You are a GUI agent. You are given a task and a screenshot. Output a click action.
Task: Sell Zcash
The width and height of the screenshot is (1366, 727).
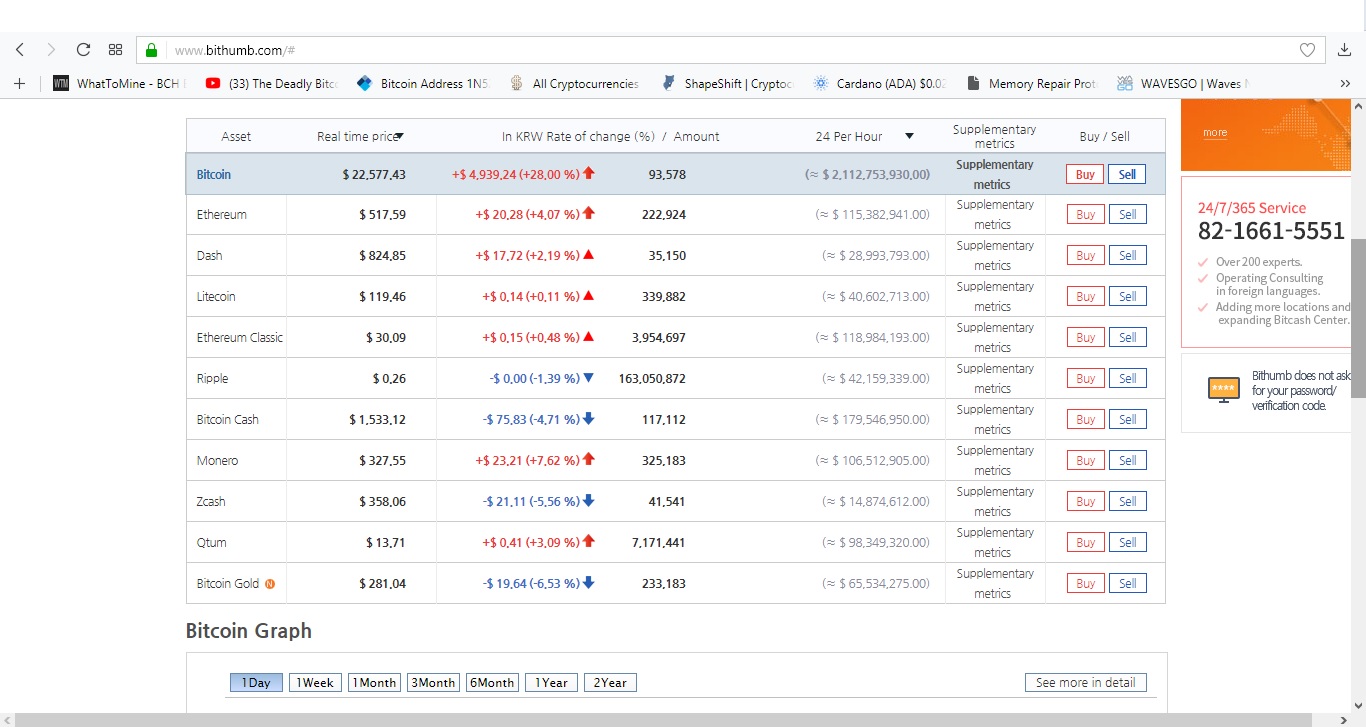point(1127,501)
